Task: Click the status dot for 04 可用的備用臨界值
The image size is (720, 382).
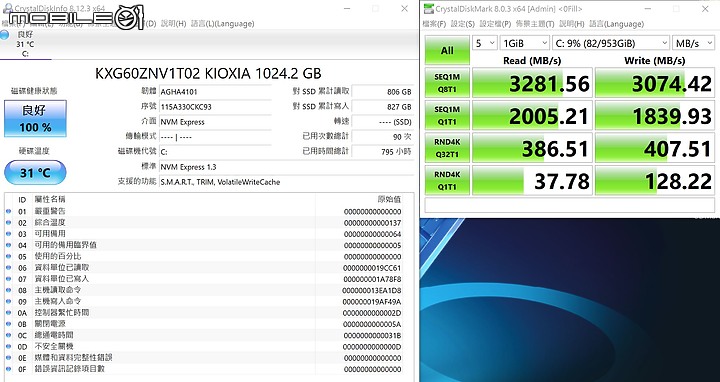Action: click(8, 245)
